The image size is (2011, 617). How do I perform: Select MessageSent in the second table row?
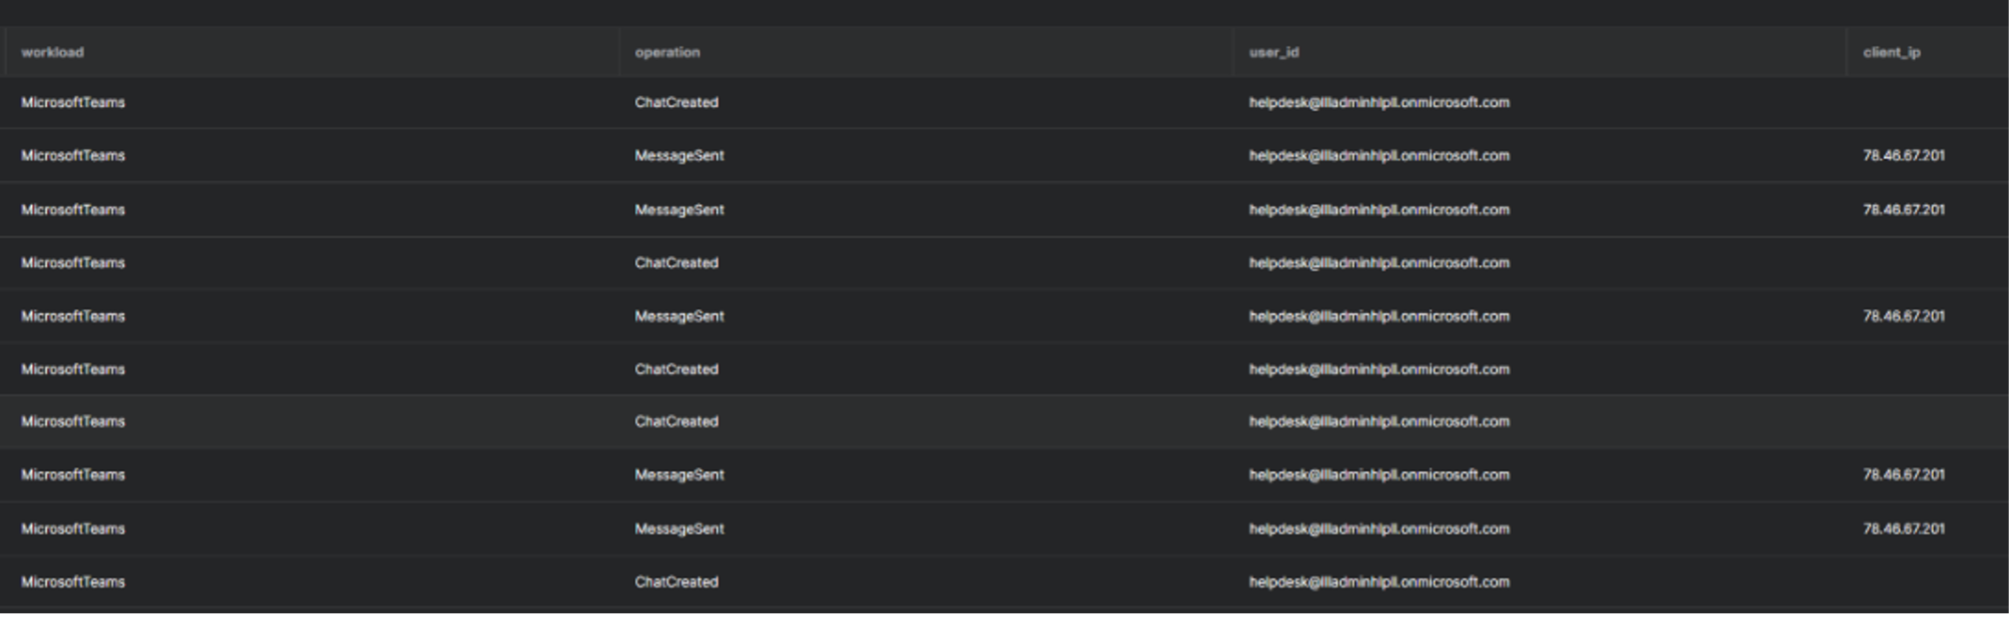click(x=679, y=155)
